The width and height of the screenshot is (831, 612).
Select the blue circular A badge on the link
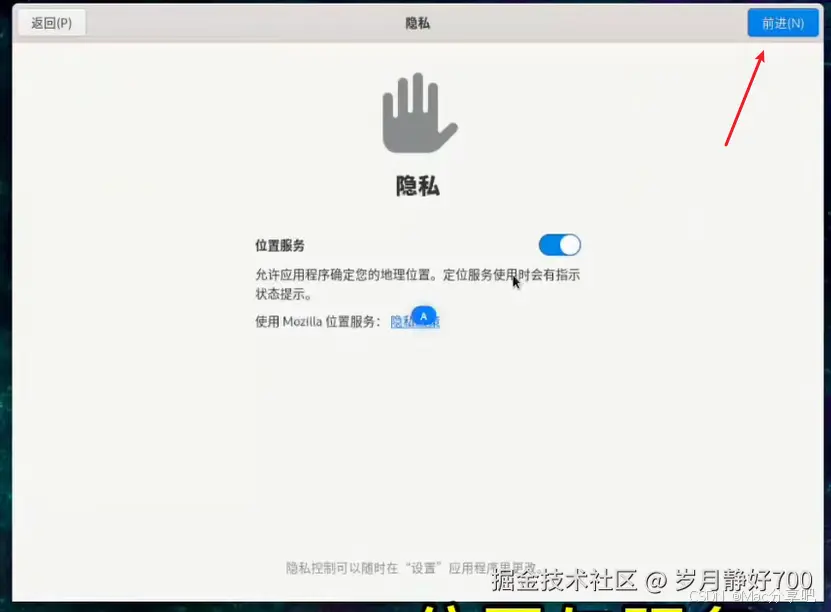[x=423, y=316]
